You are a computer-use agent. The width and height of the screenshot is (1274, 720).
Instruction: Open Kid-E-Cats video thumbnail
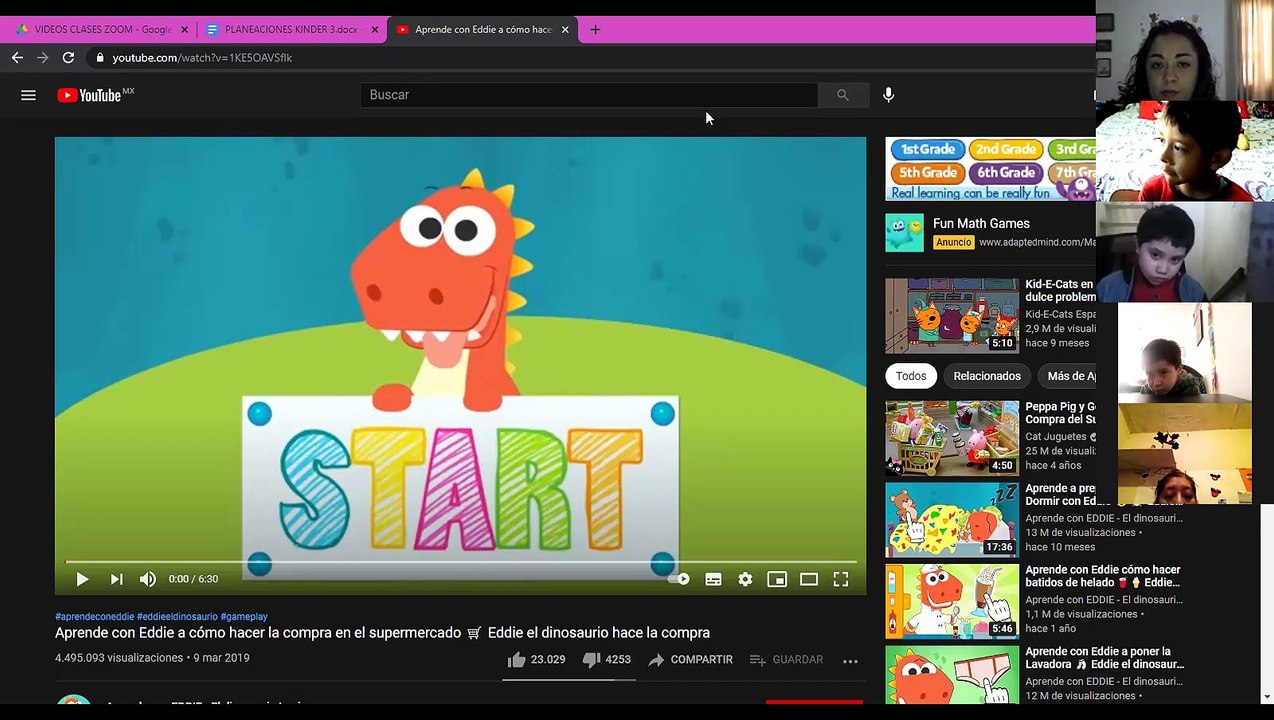952,316
